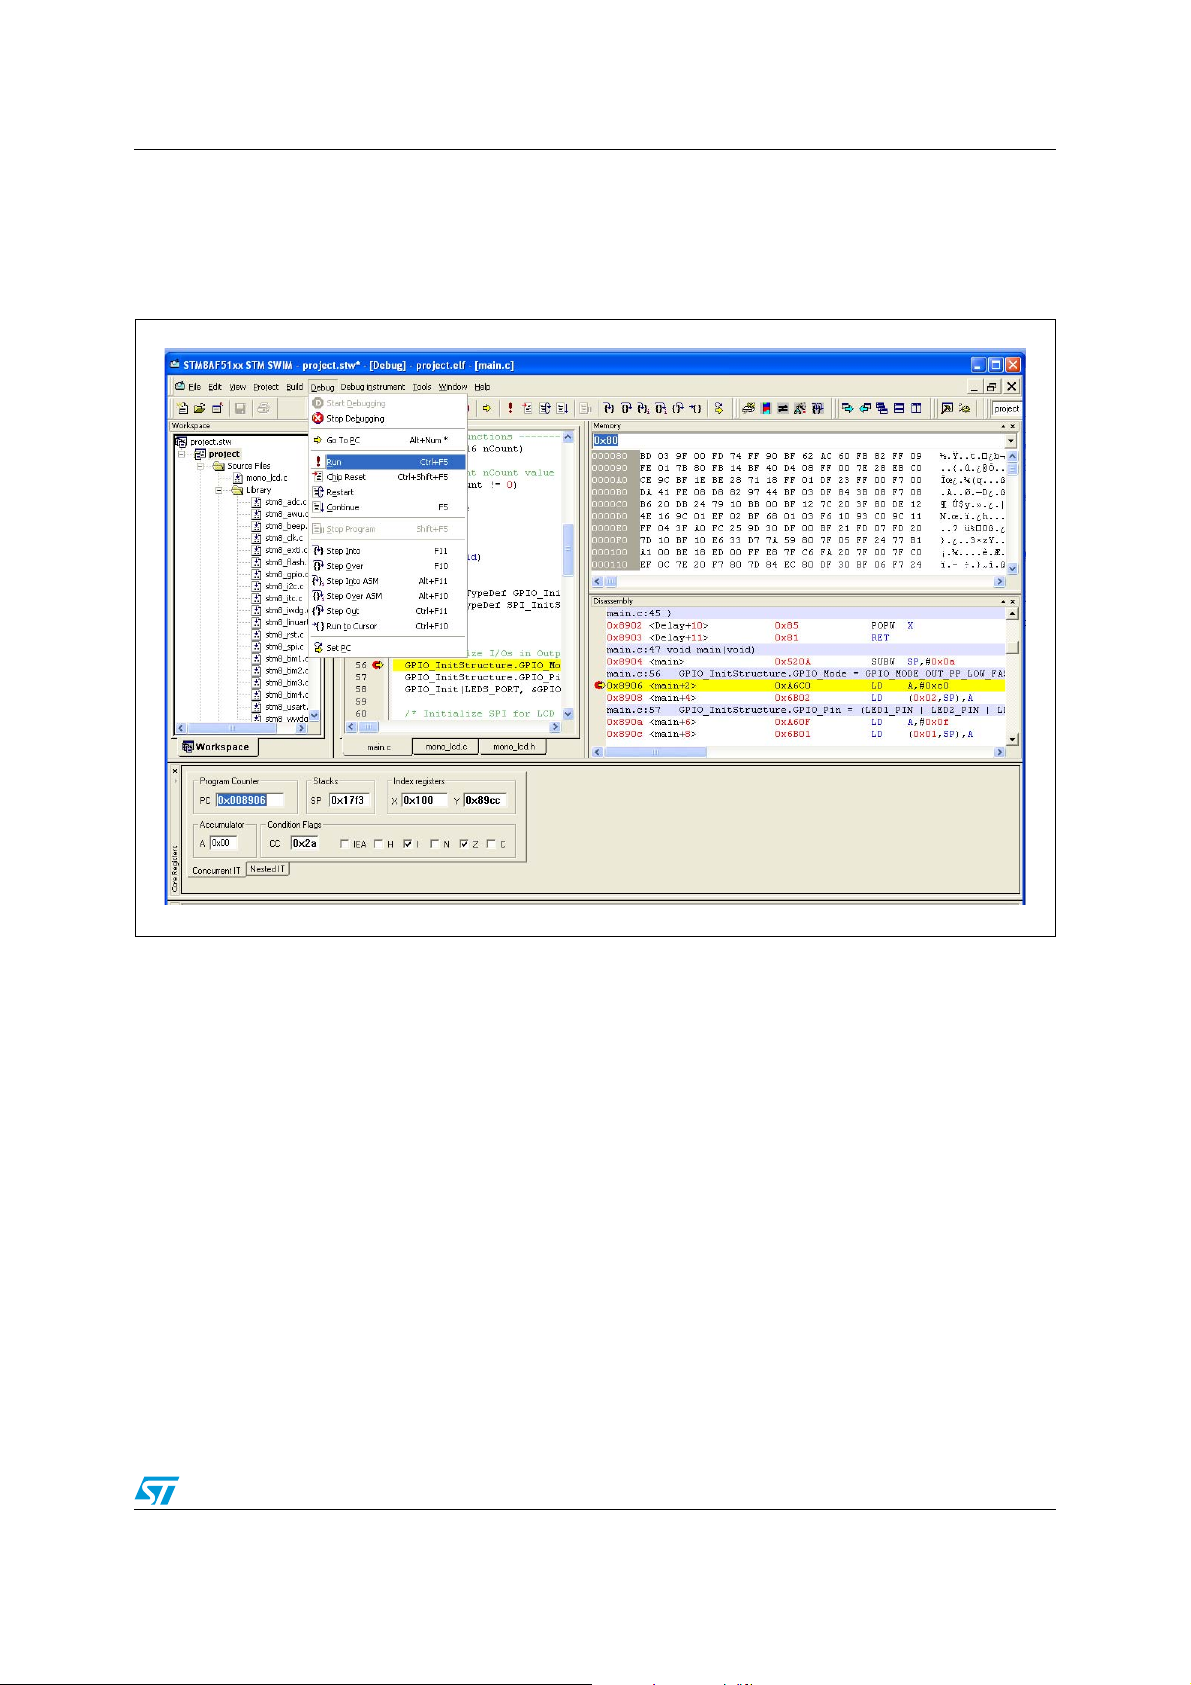Click the Open workspace folder toolbar icon
Viewport: 1191px width, 1685px height.
pos(200,408)
